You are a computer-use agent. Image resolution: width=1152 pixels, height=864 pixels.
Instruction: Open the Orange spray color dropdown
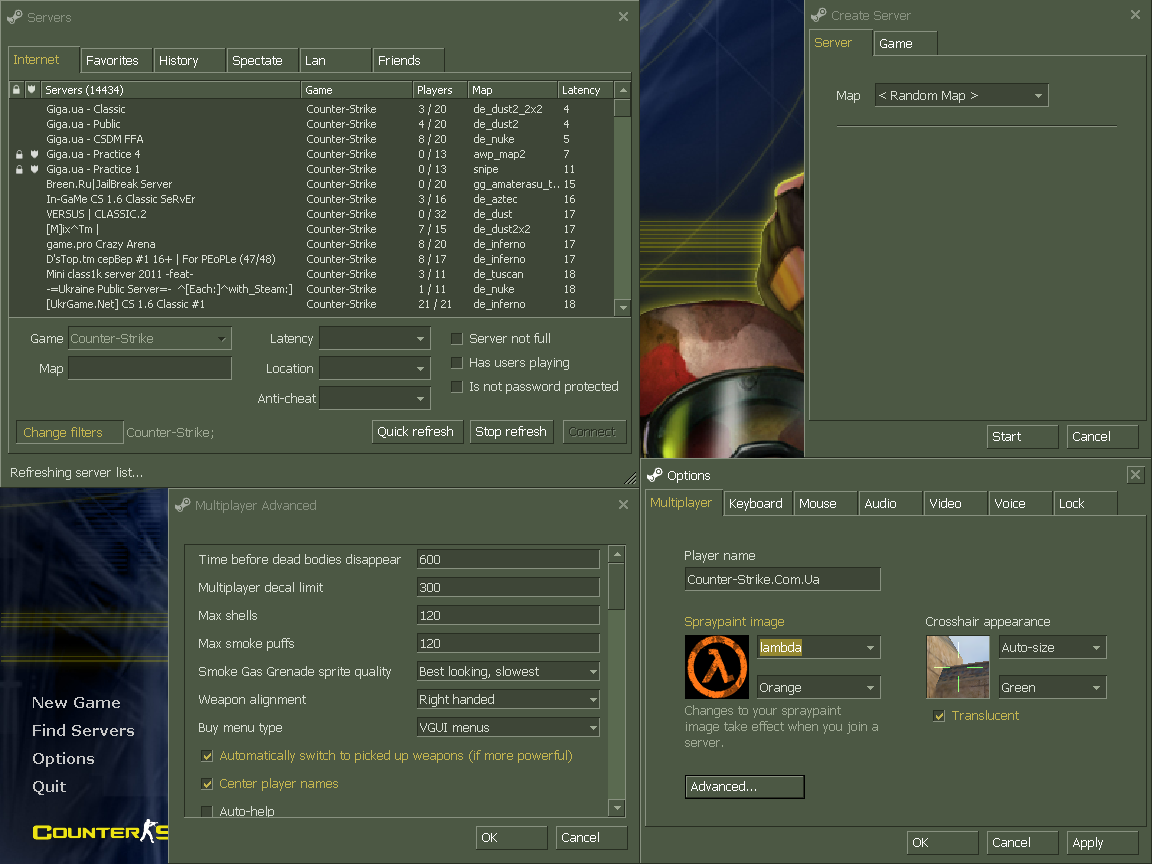tap(818, 688)
